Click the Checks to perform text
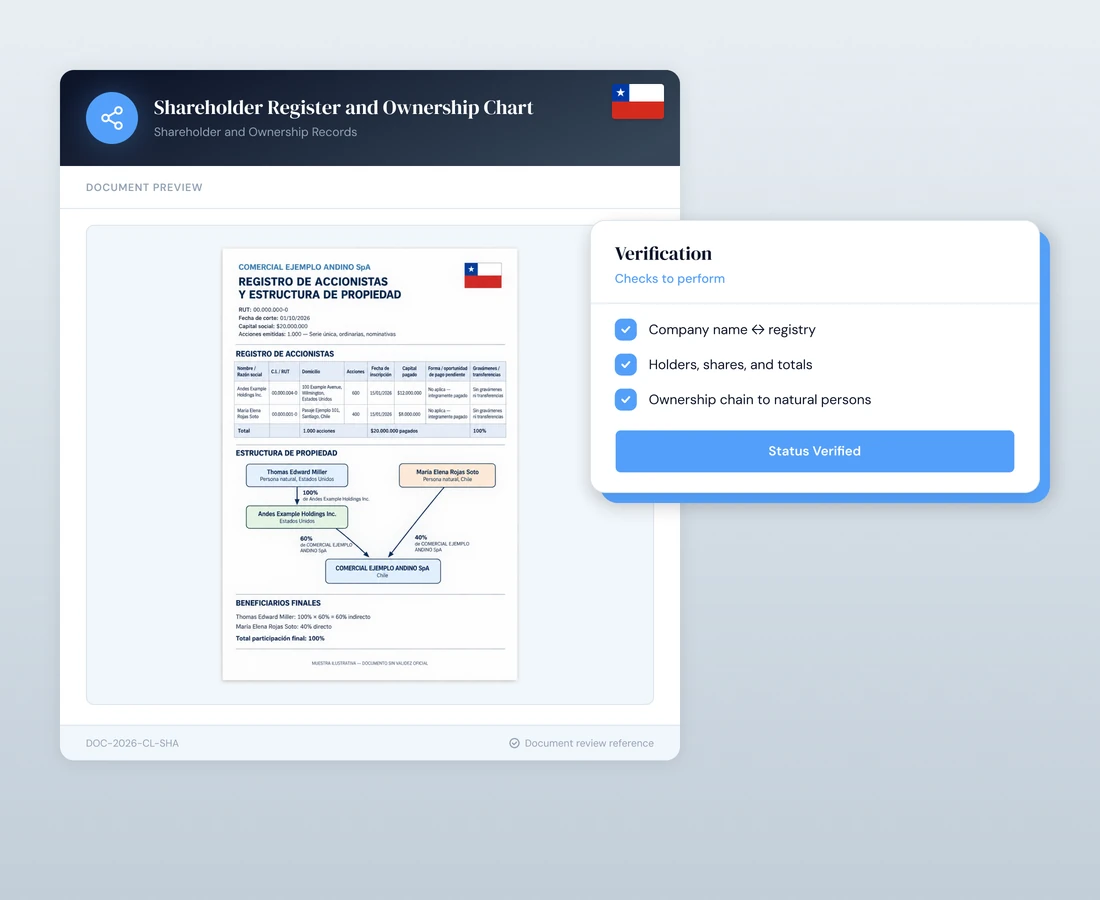 tap(669, 278)
